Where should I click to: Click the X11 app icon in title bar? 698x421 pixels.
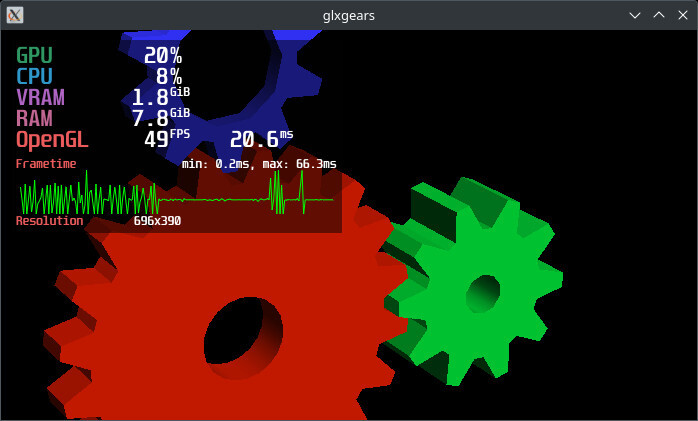pyautogui.click(x=15, y=14)
